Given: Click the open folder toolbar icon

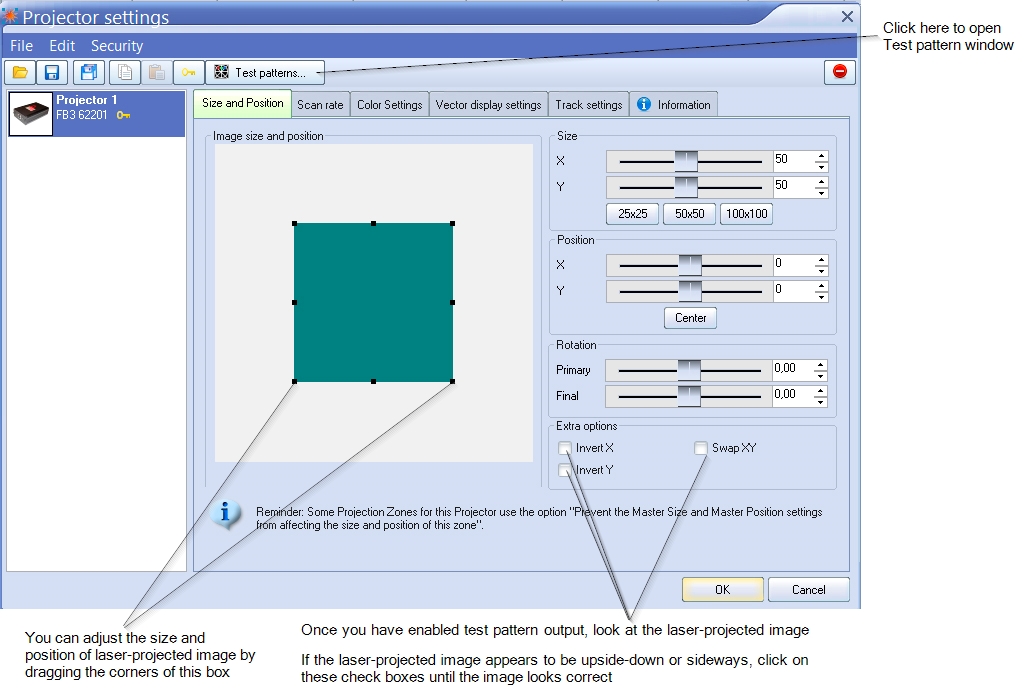Looking at the screenshot, I should click(20, 72).
